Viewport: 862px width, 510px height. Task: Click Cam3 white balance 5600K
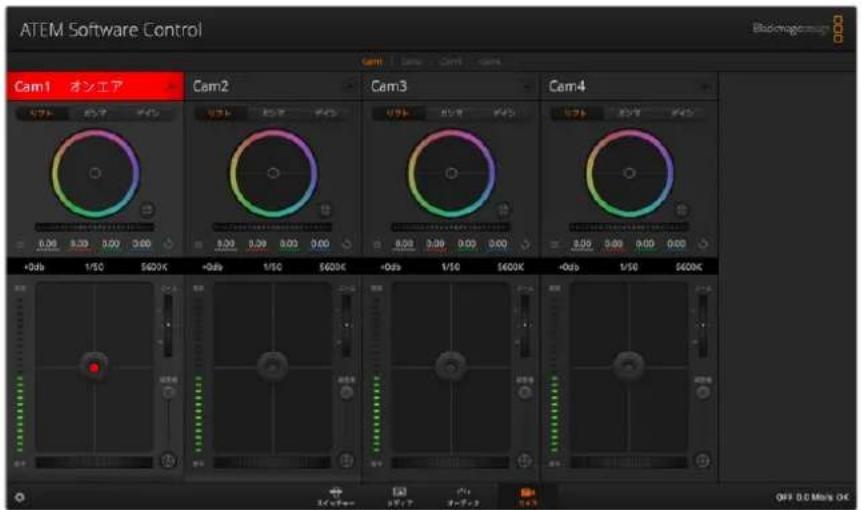pos(510,267)
